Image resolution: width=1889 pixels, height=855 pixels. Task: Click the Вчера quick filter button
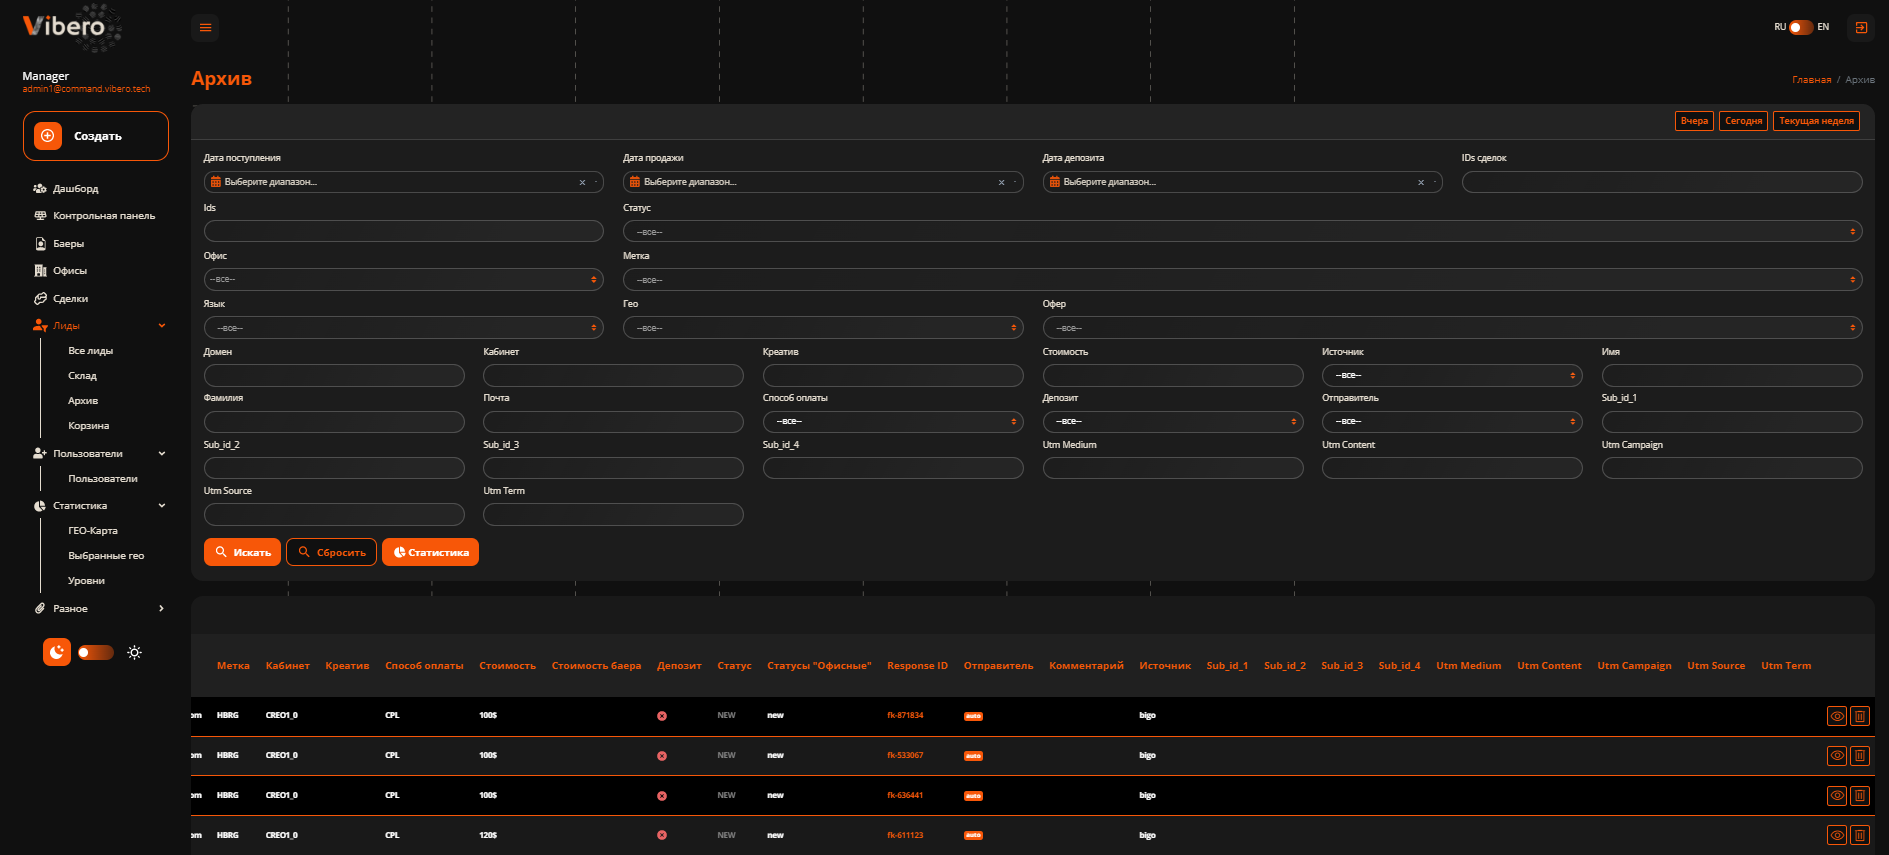point(1694,121)
